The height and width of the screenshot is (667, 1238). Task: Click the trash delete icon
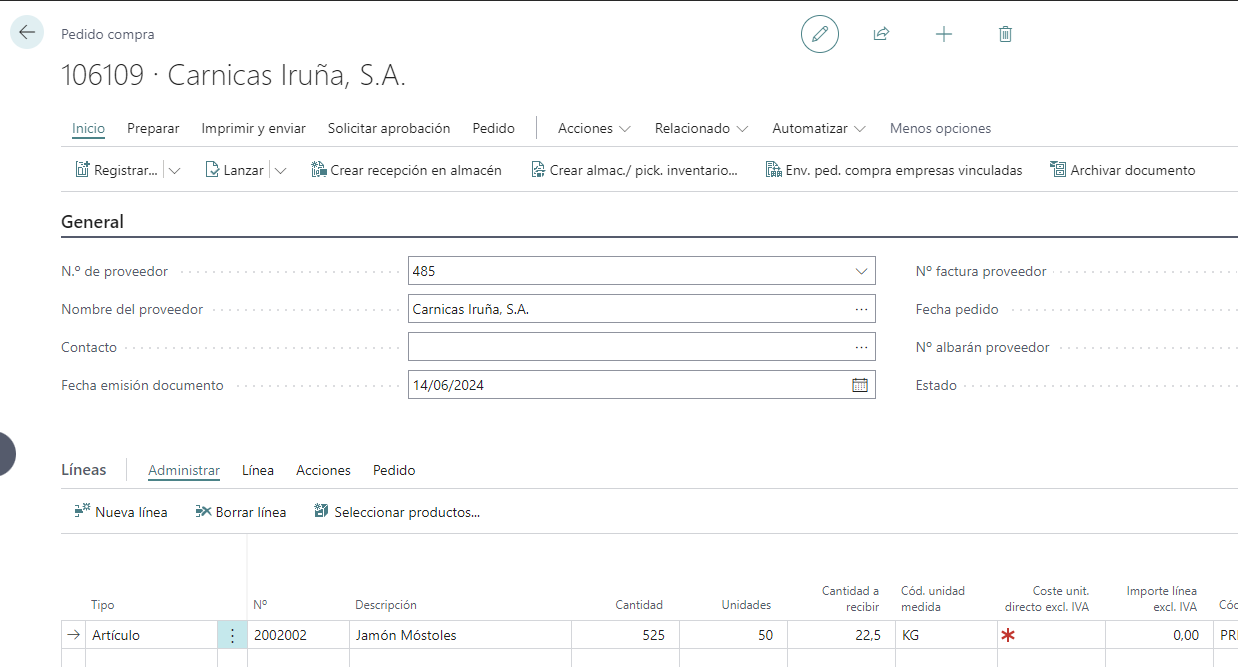[1005, 34]
